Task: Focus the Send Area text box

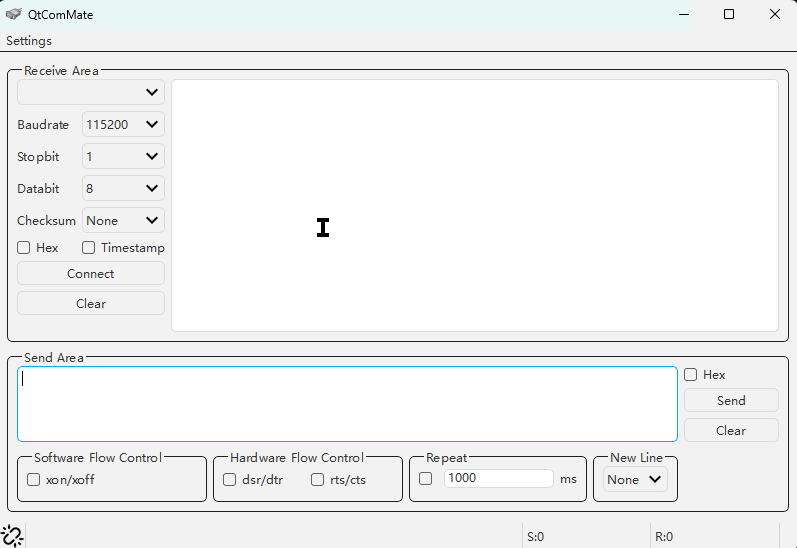Action: (348, 404)
